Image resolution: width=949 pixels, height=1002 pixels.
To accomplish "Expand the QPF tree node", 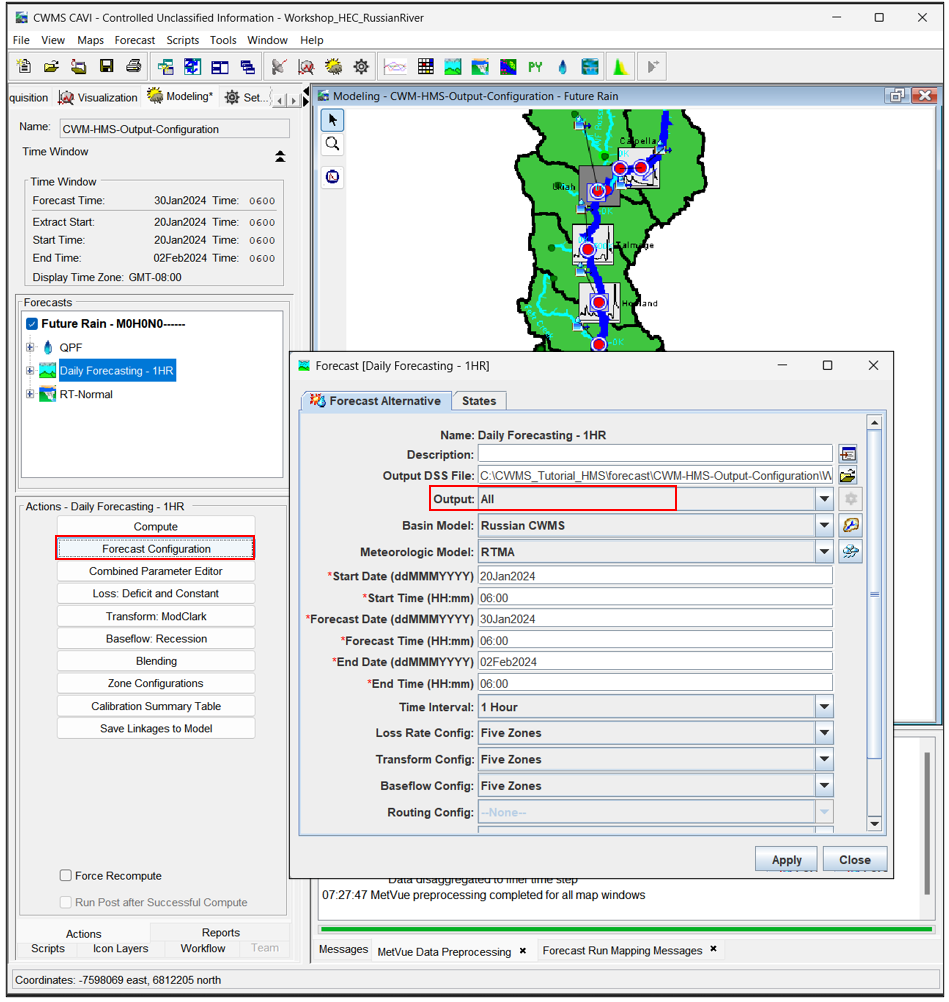I will (30, 348).
